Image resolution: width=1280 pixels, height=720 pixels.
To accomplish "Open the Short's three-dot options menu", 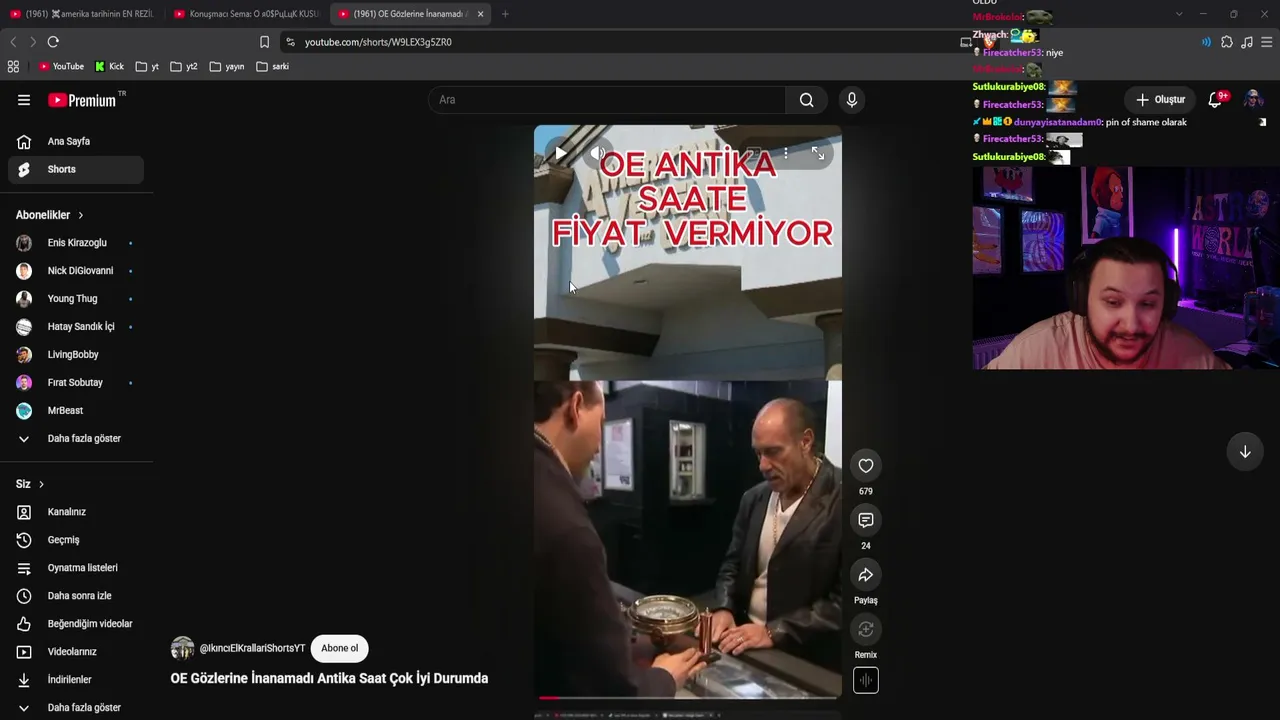I will point(786,153).
